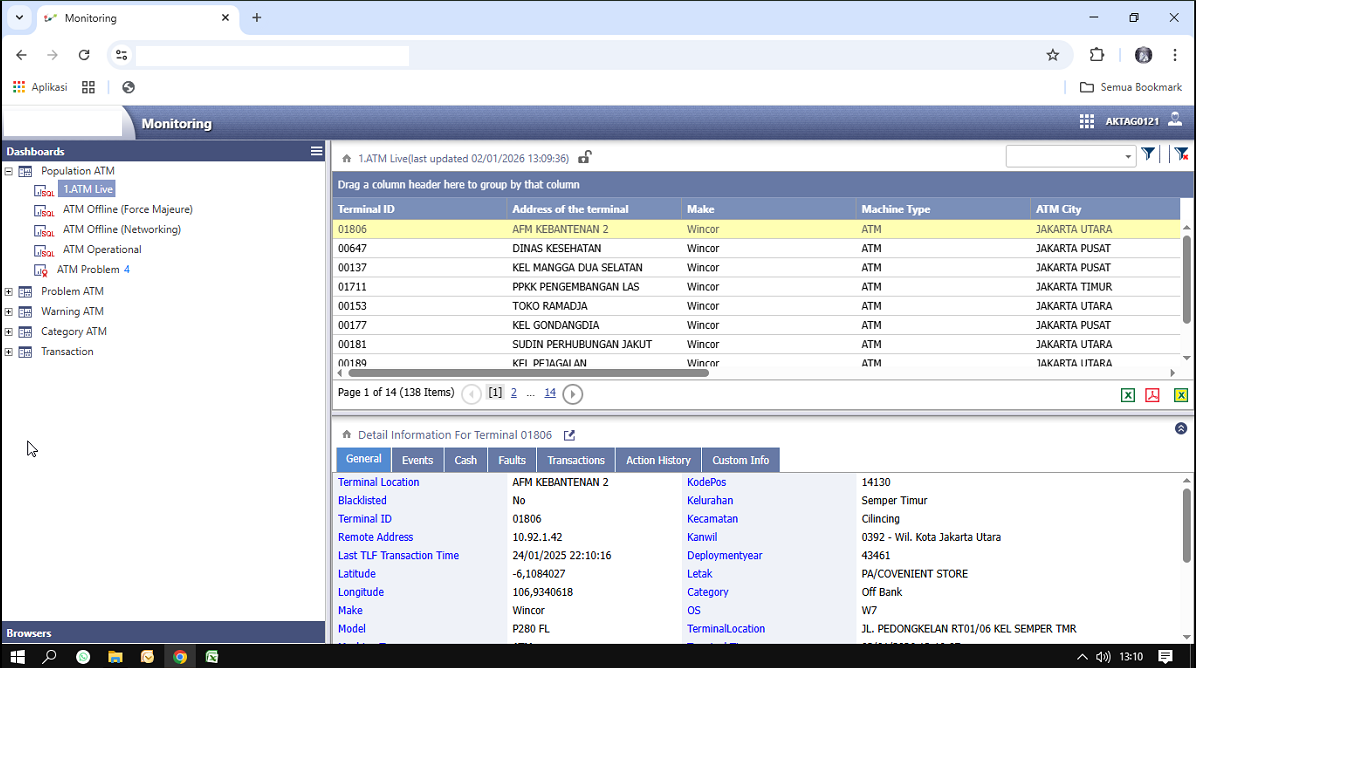Click the filter funnel icon
The image size is (1366, 768).
1148,154
